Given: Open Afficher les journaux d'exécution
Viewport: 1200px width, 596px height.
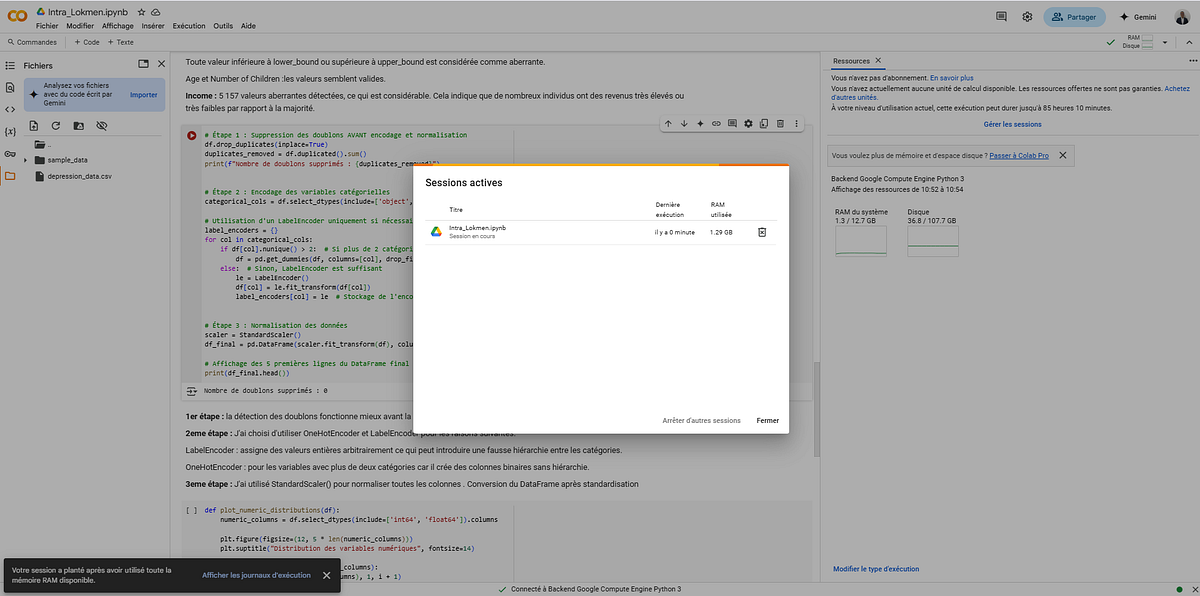Looking at the screenshot, I should 257,575.
